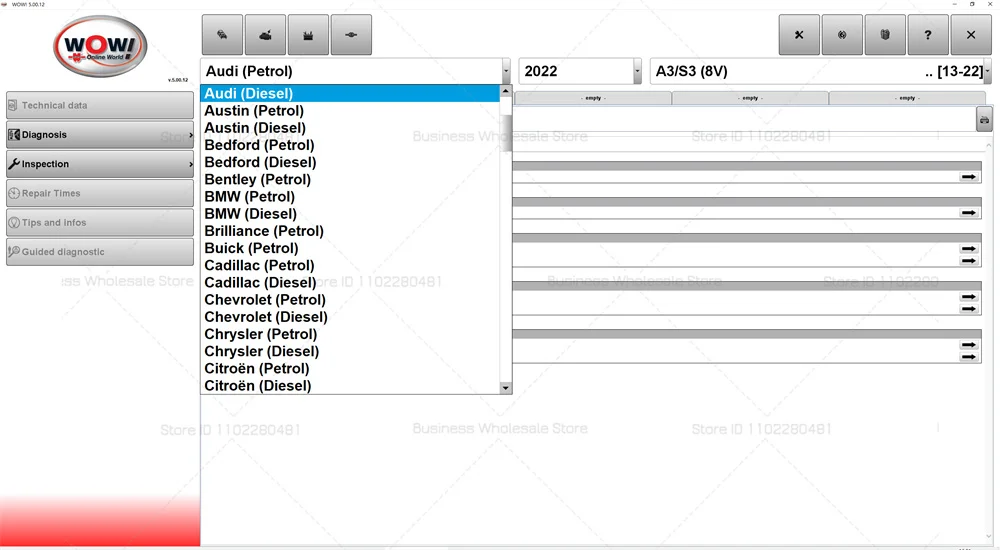The height and width of the screenshot is (550, 1000).
Task: Pick BMW (Petrol) in the make list
Action: point(350,197)
